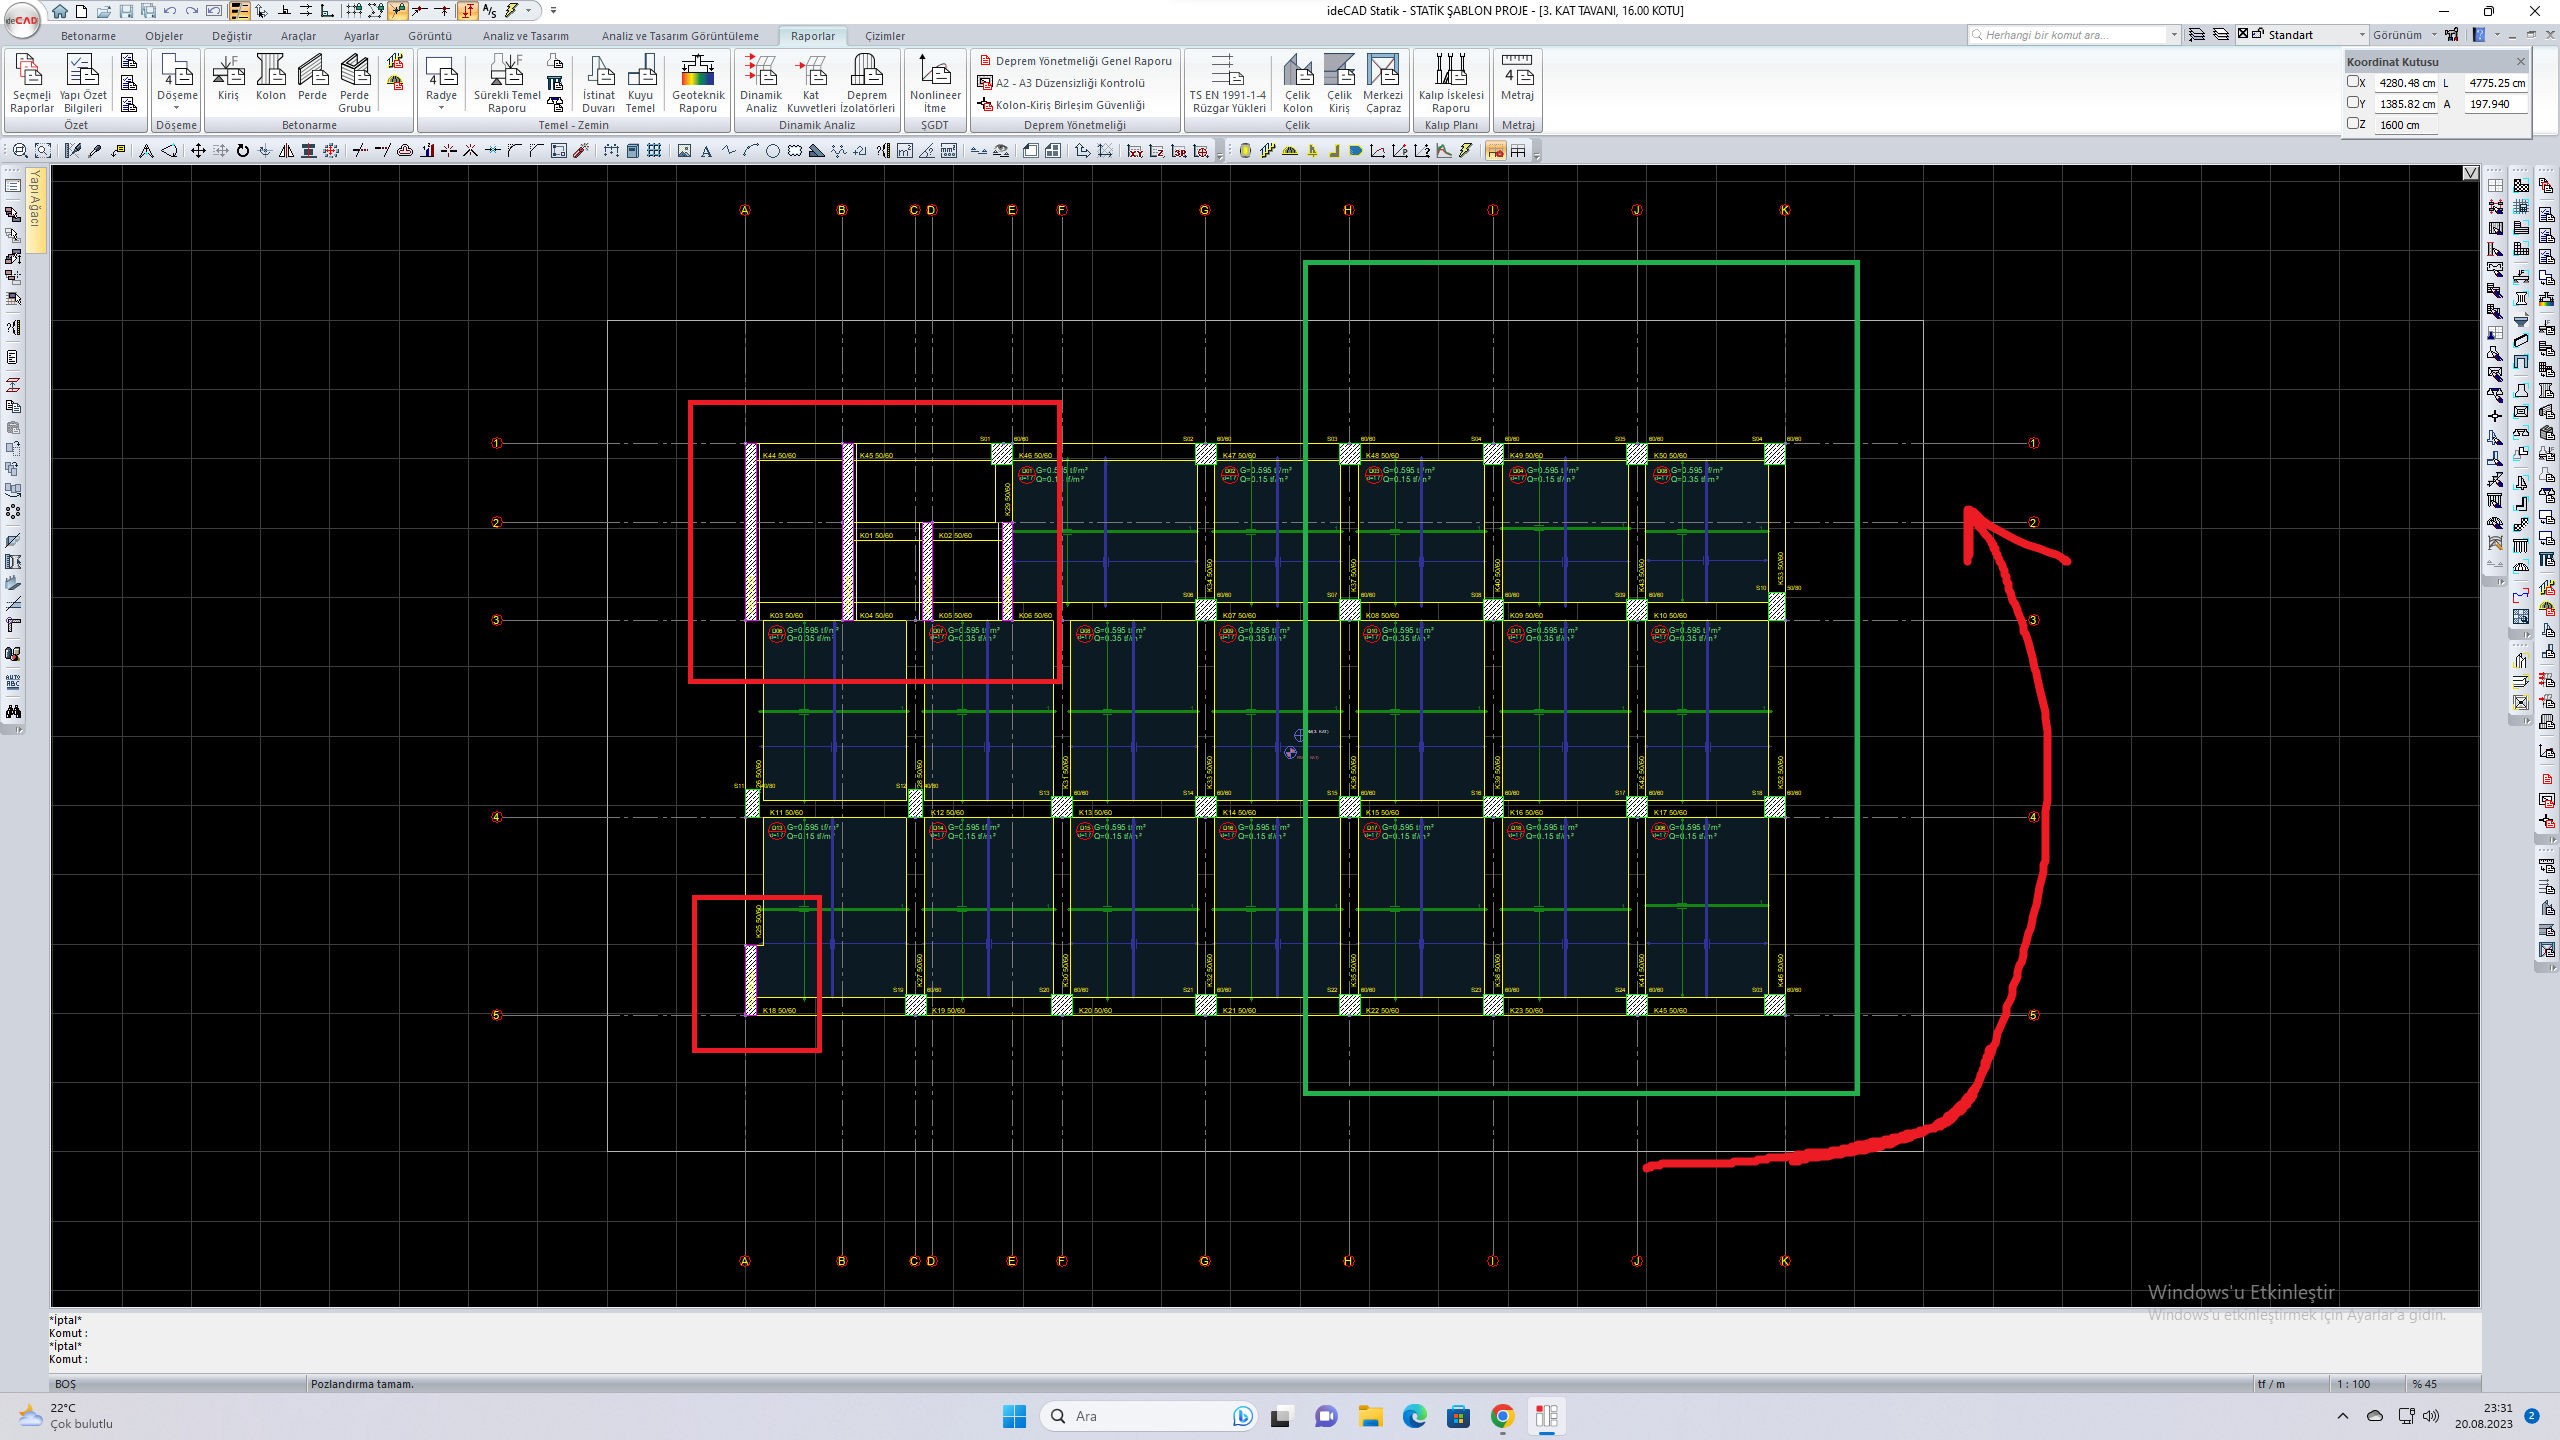Click the Undo arrow in quick access bar
The image size is (2560, 1440).
(x=170, y=11)
